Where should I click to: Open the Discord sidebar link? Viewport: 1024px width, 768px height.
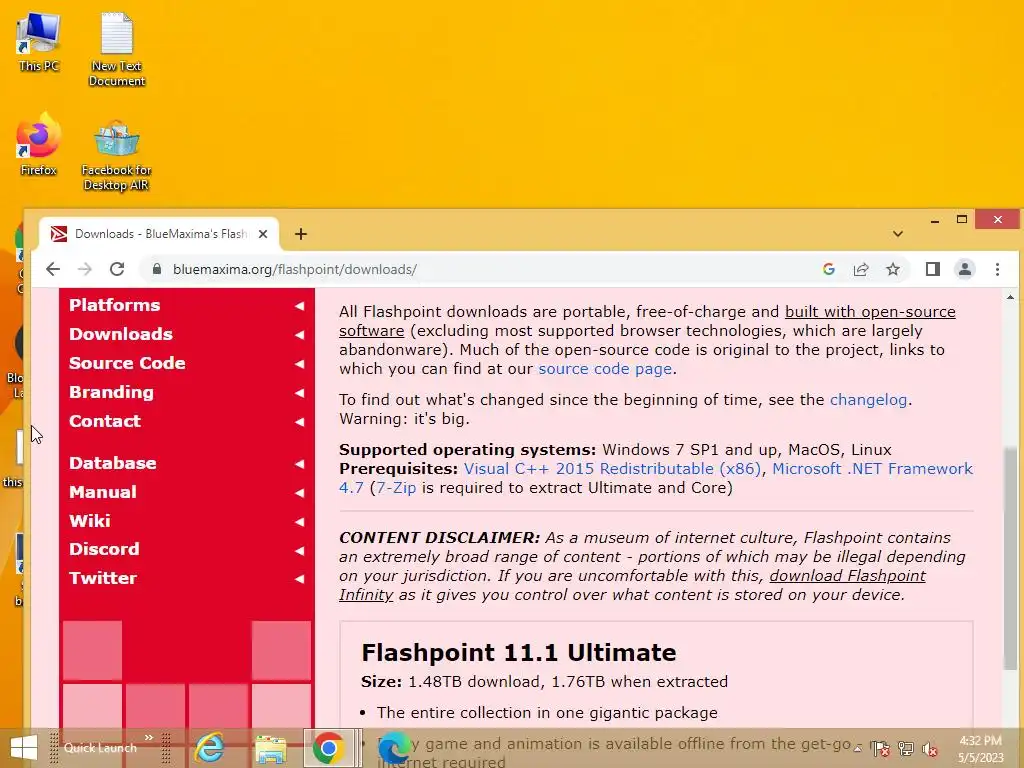tap(104, 549)
